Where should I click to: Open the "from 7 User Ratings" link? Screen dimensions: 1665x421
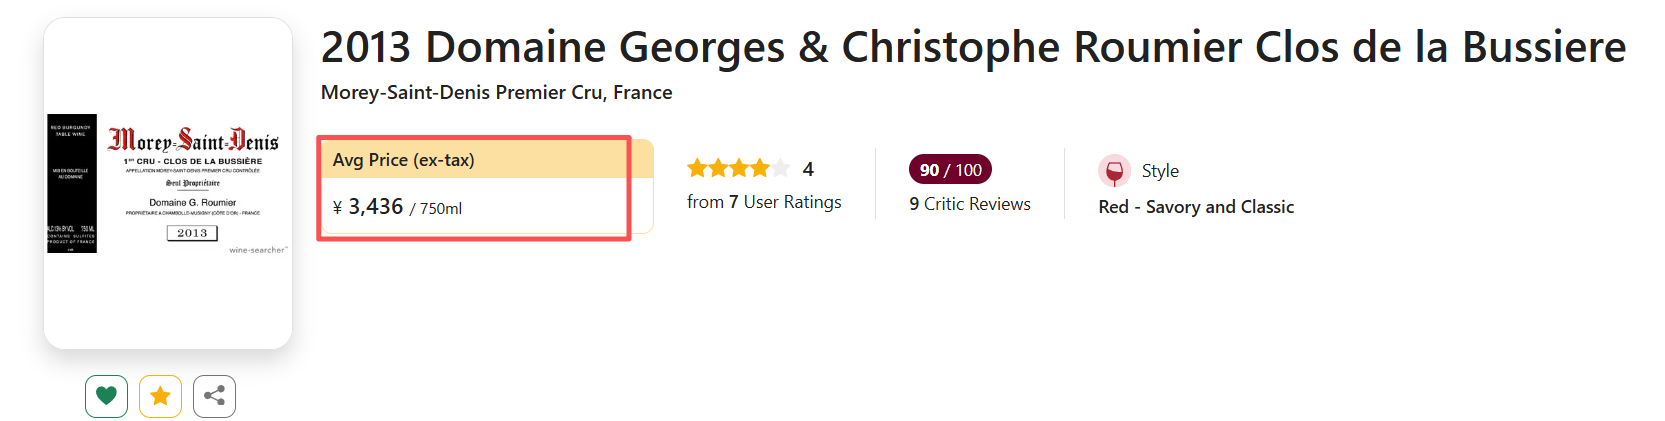click(764, 202)
